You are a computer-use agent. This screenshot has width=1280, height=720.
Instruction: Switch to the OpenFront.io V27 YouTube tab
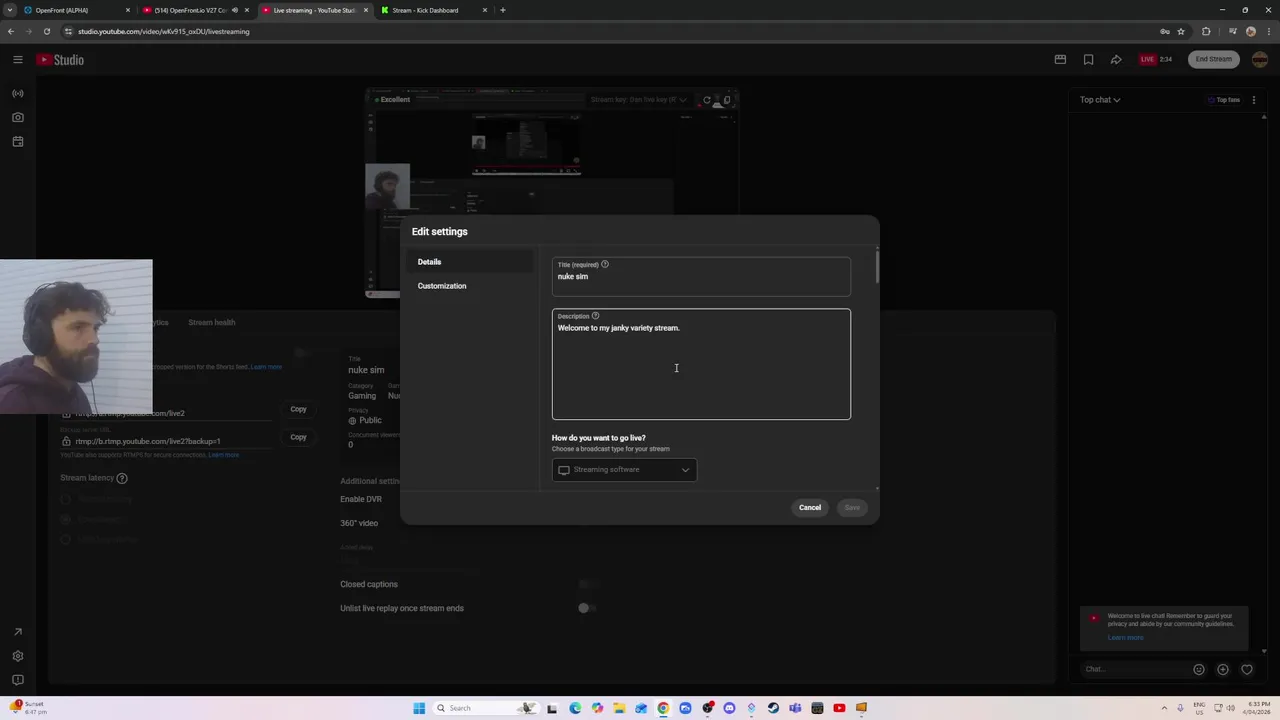[x=196, y=10]
